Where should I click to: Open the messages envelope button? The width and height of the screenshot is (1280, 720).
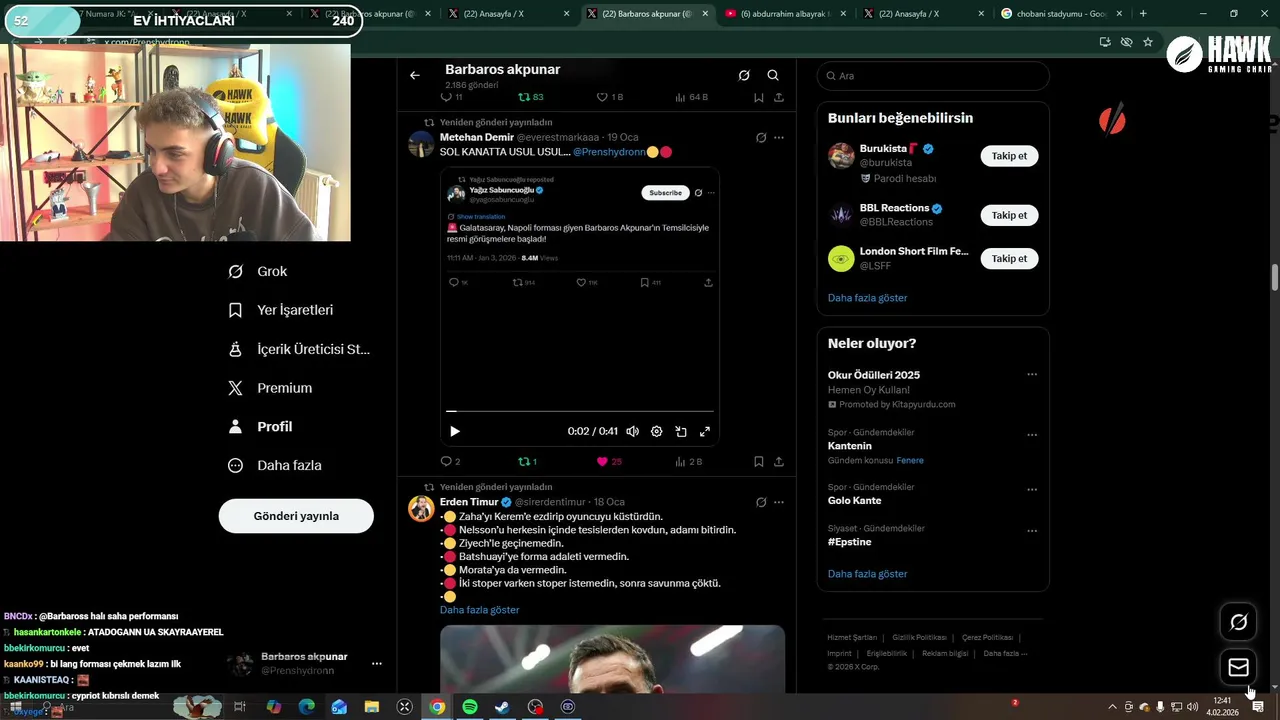pyautogui.click(x=1238, y=667)
